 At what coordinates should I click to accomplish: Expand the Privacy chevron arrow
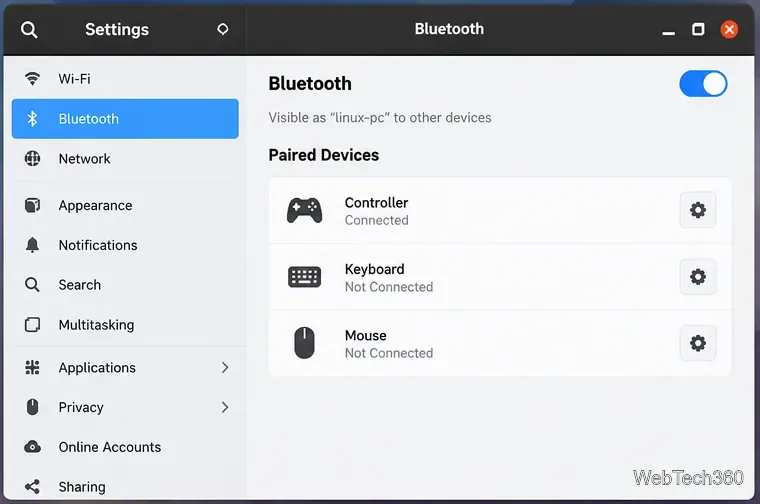[225, 407]
